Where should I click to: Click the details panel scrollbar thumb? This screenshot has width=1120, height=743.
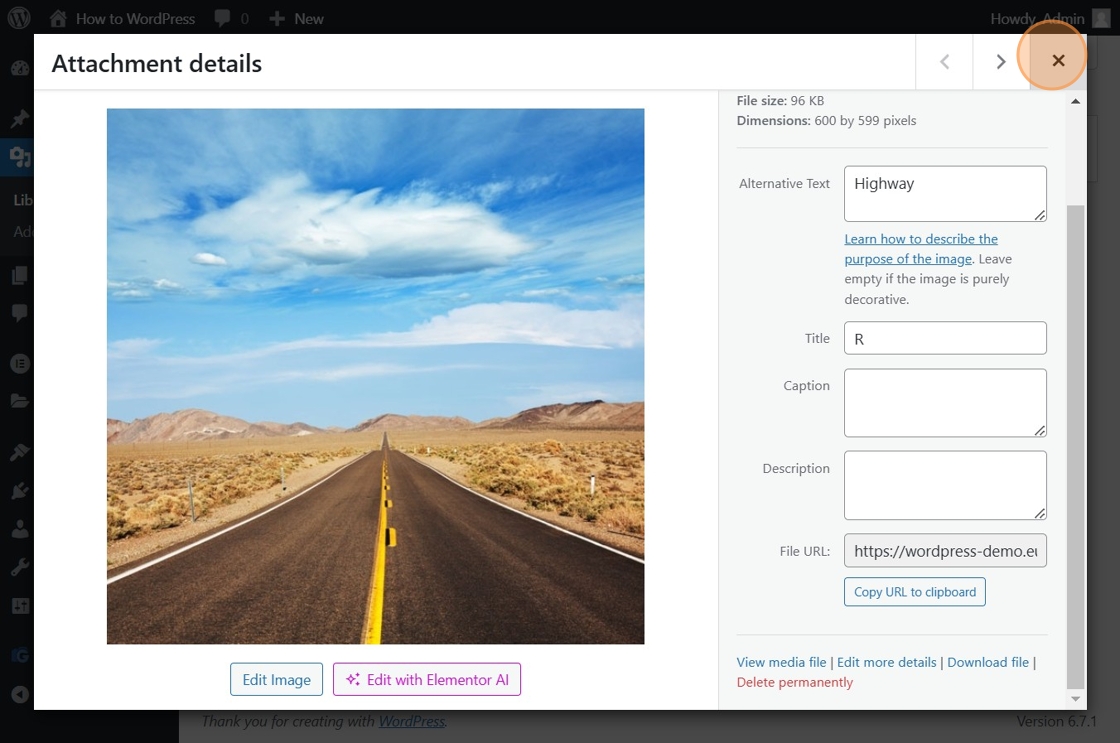point(1076,447)
